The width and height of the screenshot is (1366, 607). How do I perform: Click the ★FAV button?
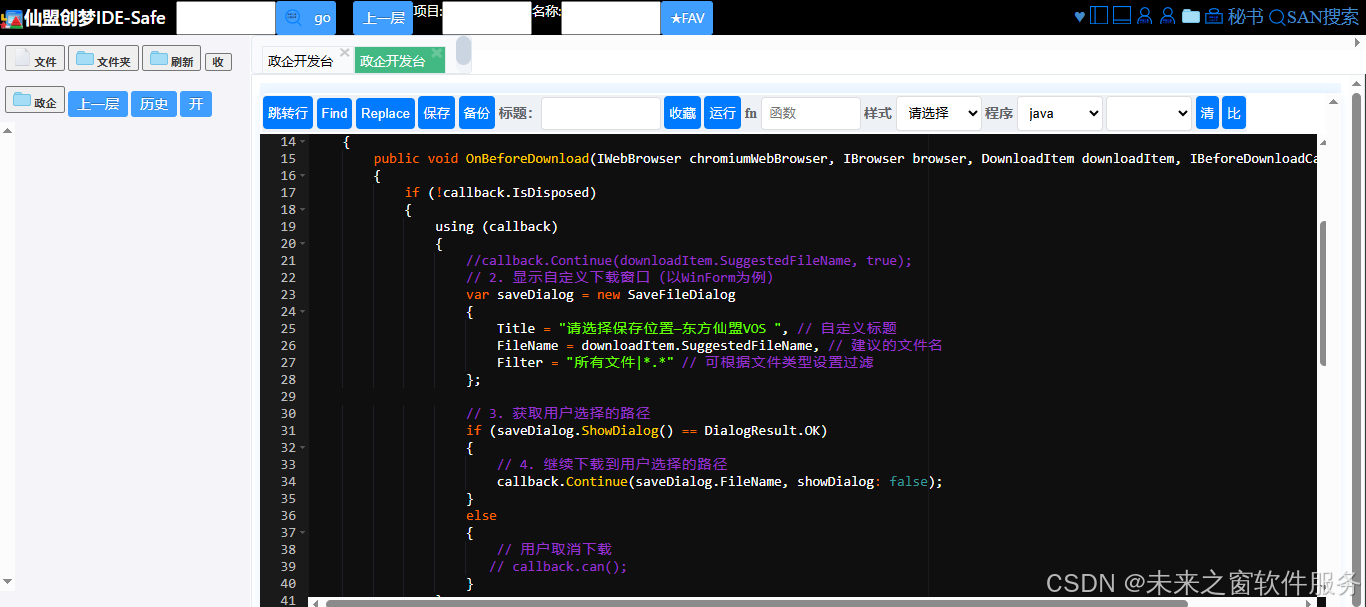pyautogui.click(x=687, y=18)
